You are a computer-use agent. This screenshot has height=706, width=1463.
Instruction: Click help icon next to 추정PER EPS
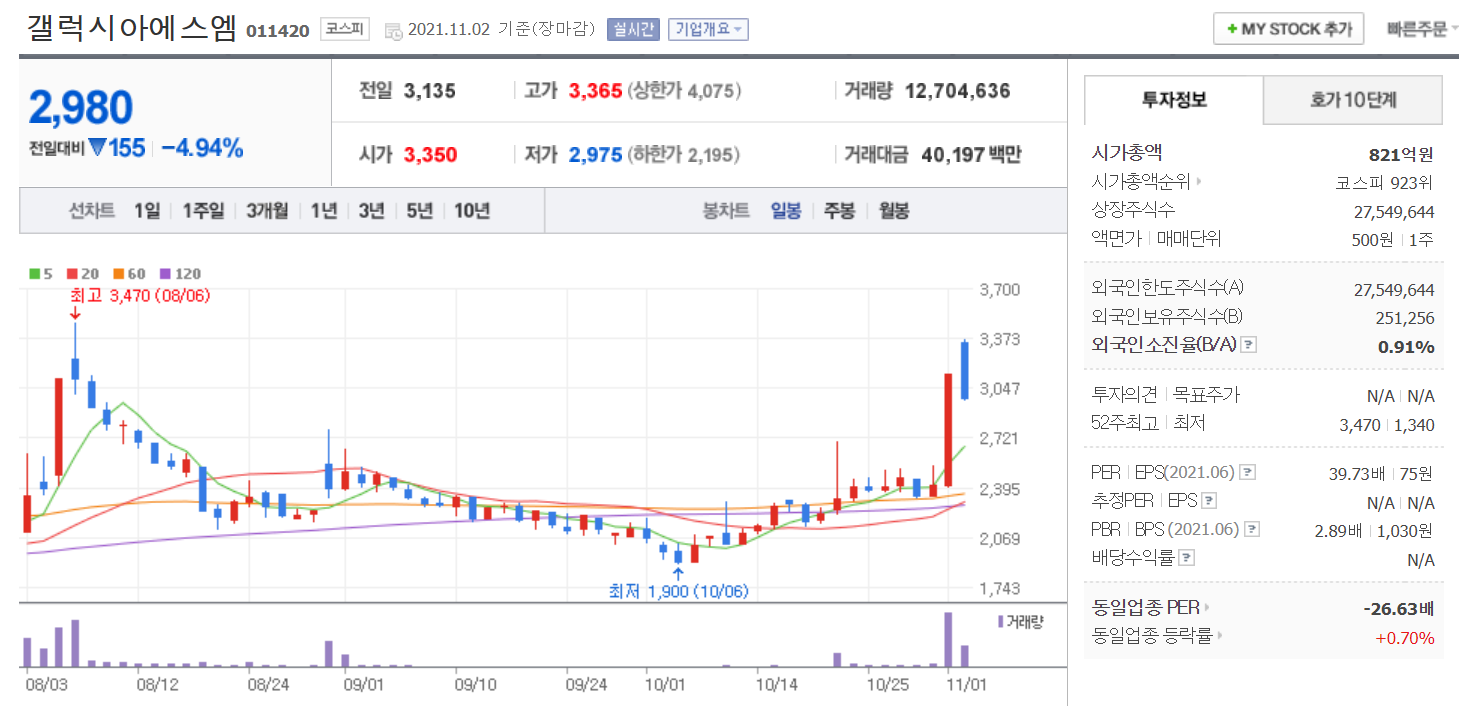[x=1209, y=501]
